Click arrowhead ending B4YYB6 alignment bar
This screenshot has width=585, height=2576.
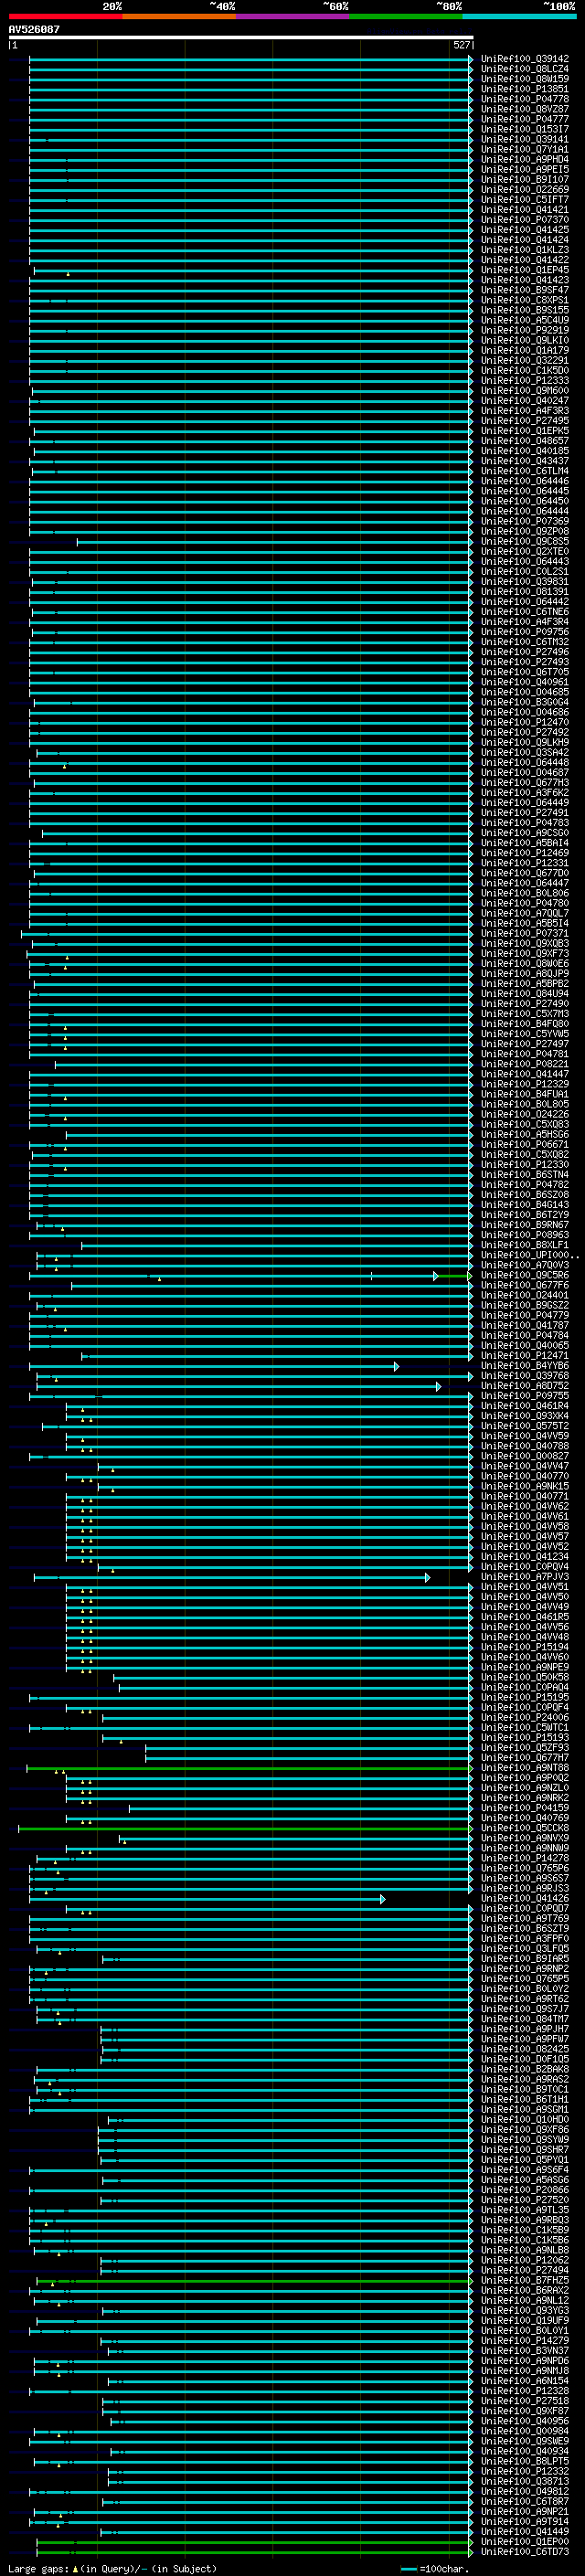coord(397,1366)
